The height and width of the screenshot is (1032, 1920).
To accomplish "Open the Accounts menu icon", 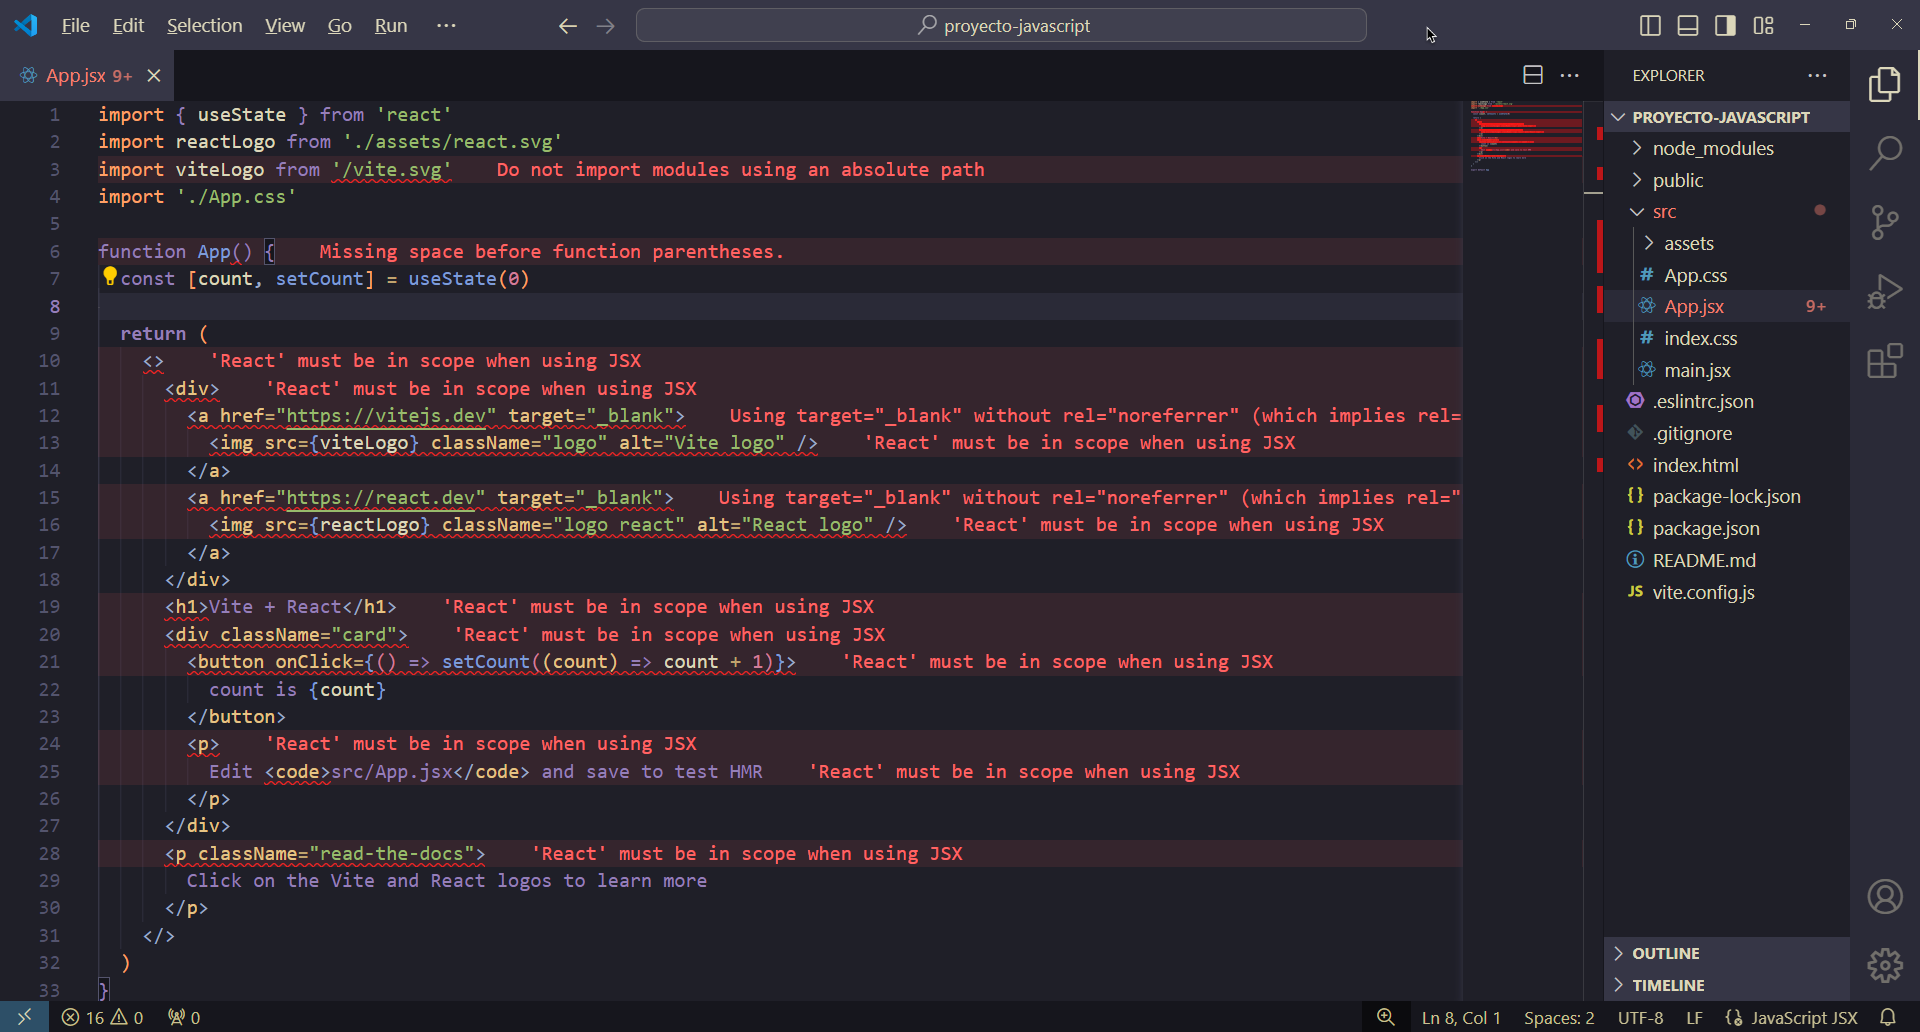I will [1885, 897].
